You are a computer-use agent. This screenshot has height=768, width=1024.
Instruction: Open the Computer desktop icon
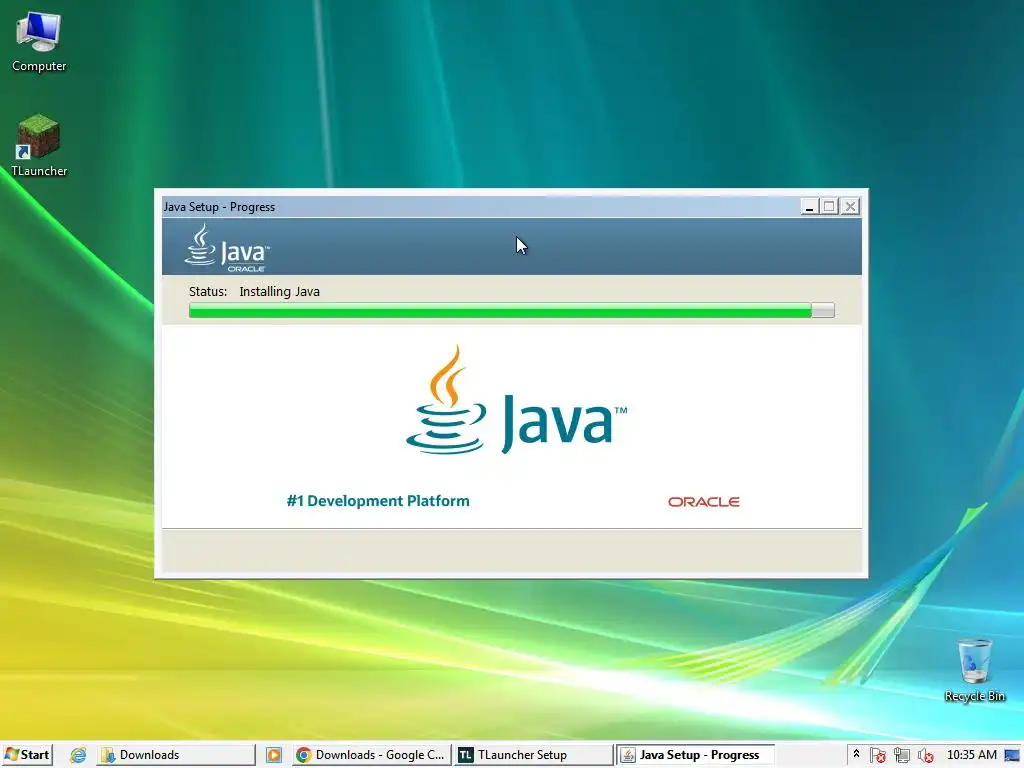pos(39,42)
